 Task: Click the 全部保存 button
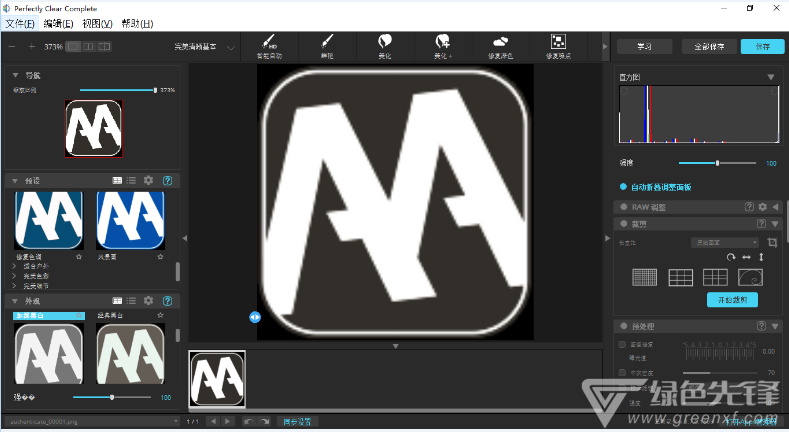pyautogui.click(x=709, y=46)
